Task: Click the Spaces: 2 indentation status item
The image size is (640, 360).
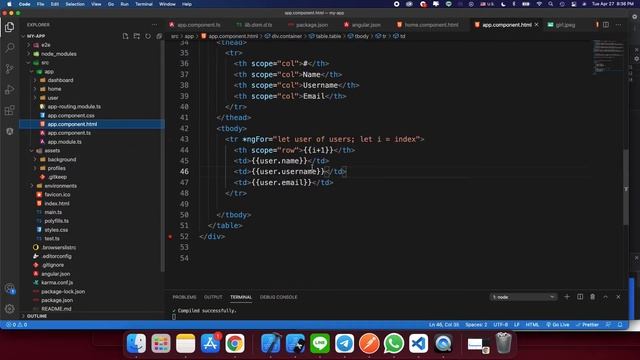Action: 476,324
